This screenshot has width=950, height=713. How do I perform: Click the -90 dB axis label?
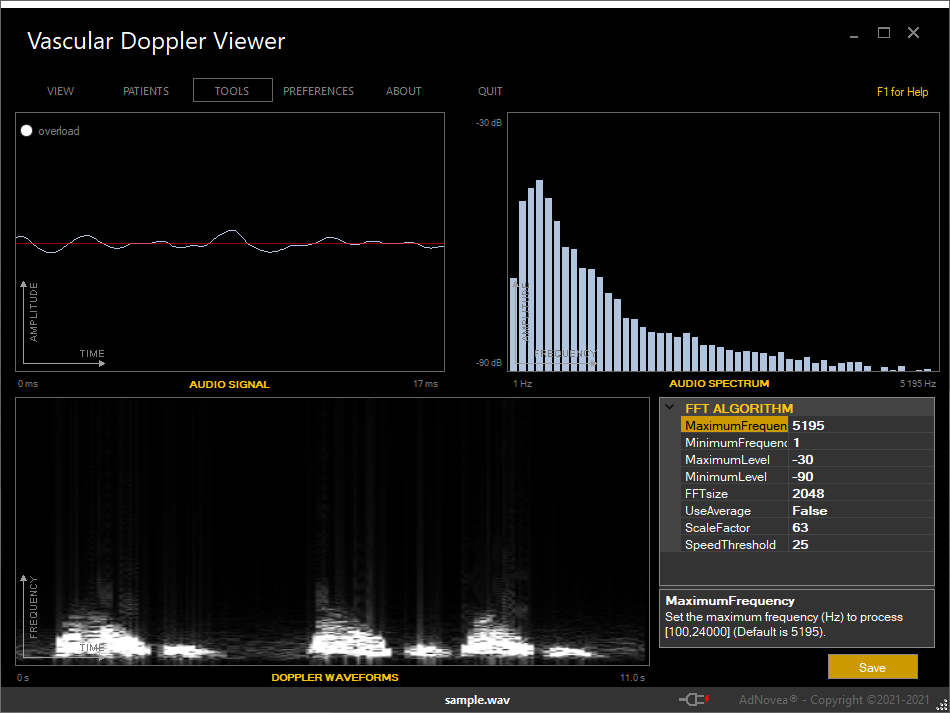click(x=489, y=363)
